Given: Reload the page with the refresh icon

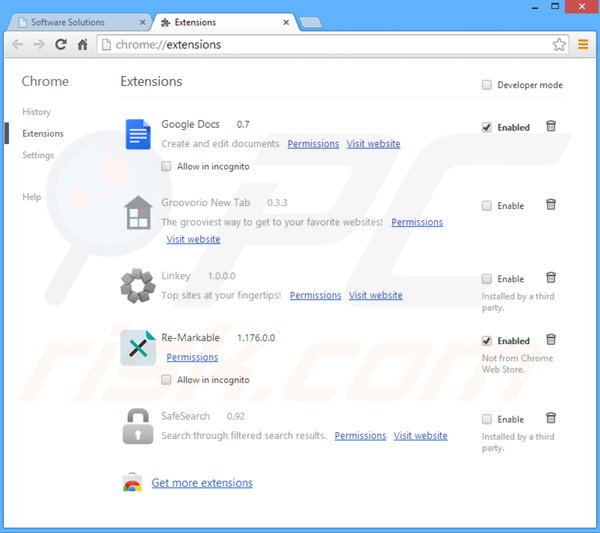Looking at the screenshot, I should 61,45.
